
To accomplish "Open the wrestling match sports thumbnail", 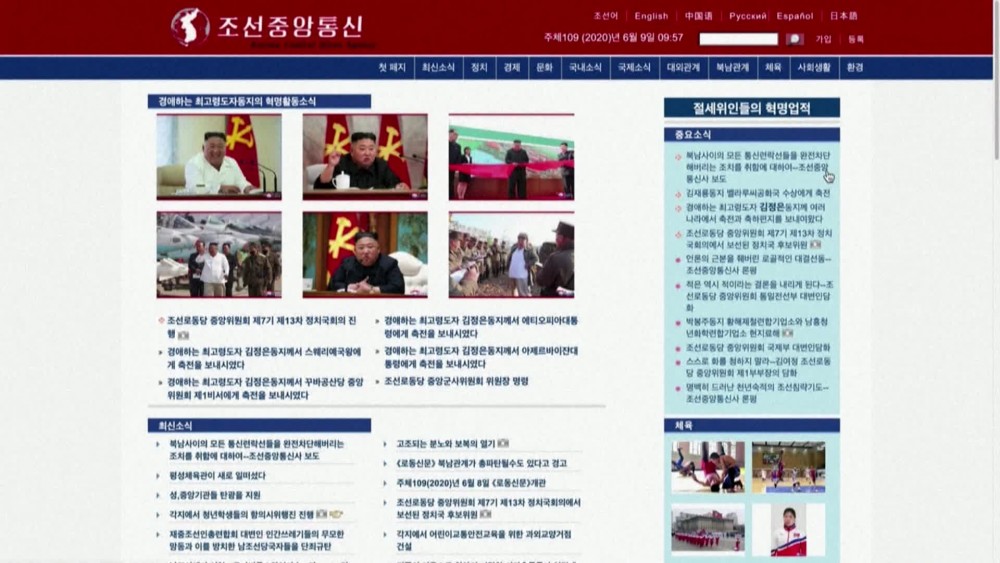I will click(708, 467).
